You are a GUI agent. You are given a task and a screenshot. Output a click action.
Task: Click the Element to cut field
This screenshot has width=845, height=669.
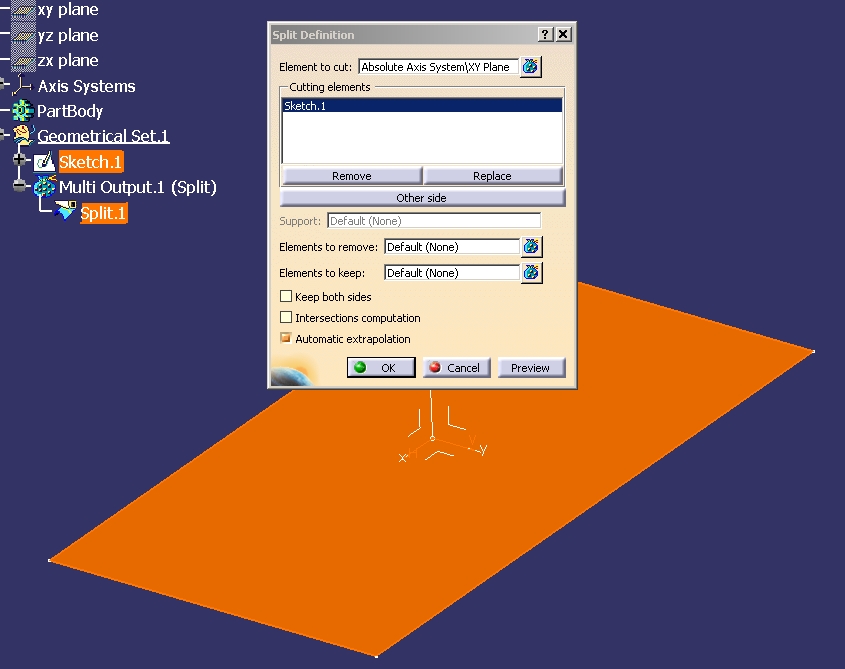click(438, 67)
